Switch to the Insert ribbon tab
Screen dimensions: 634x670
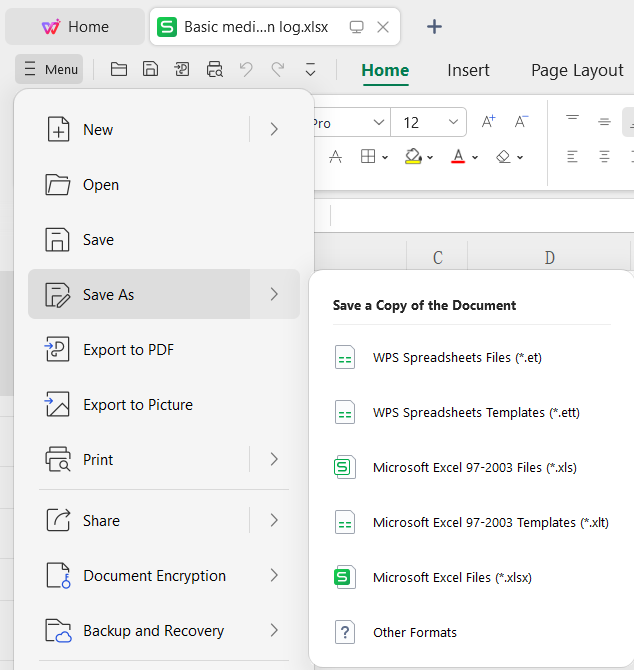click(x=468, y=70)
